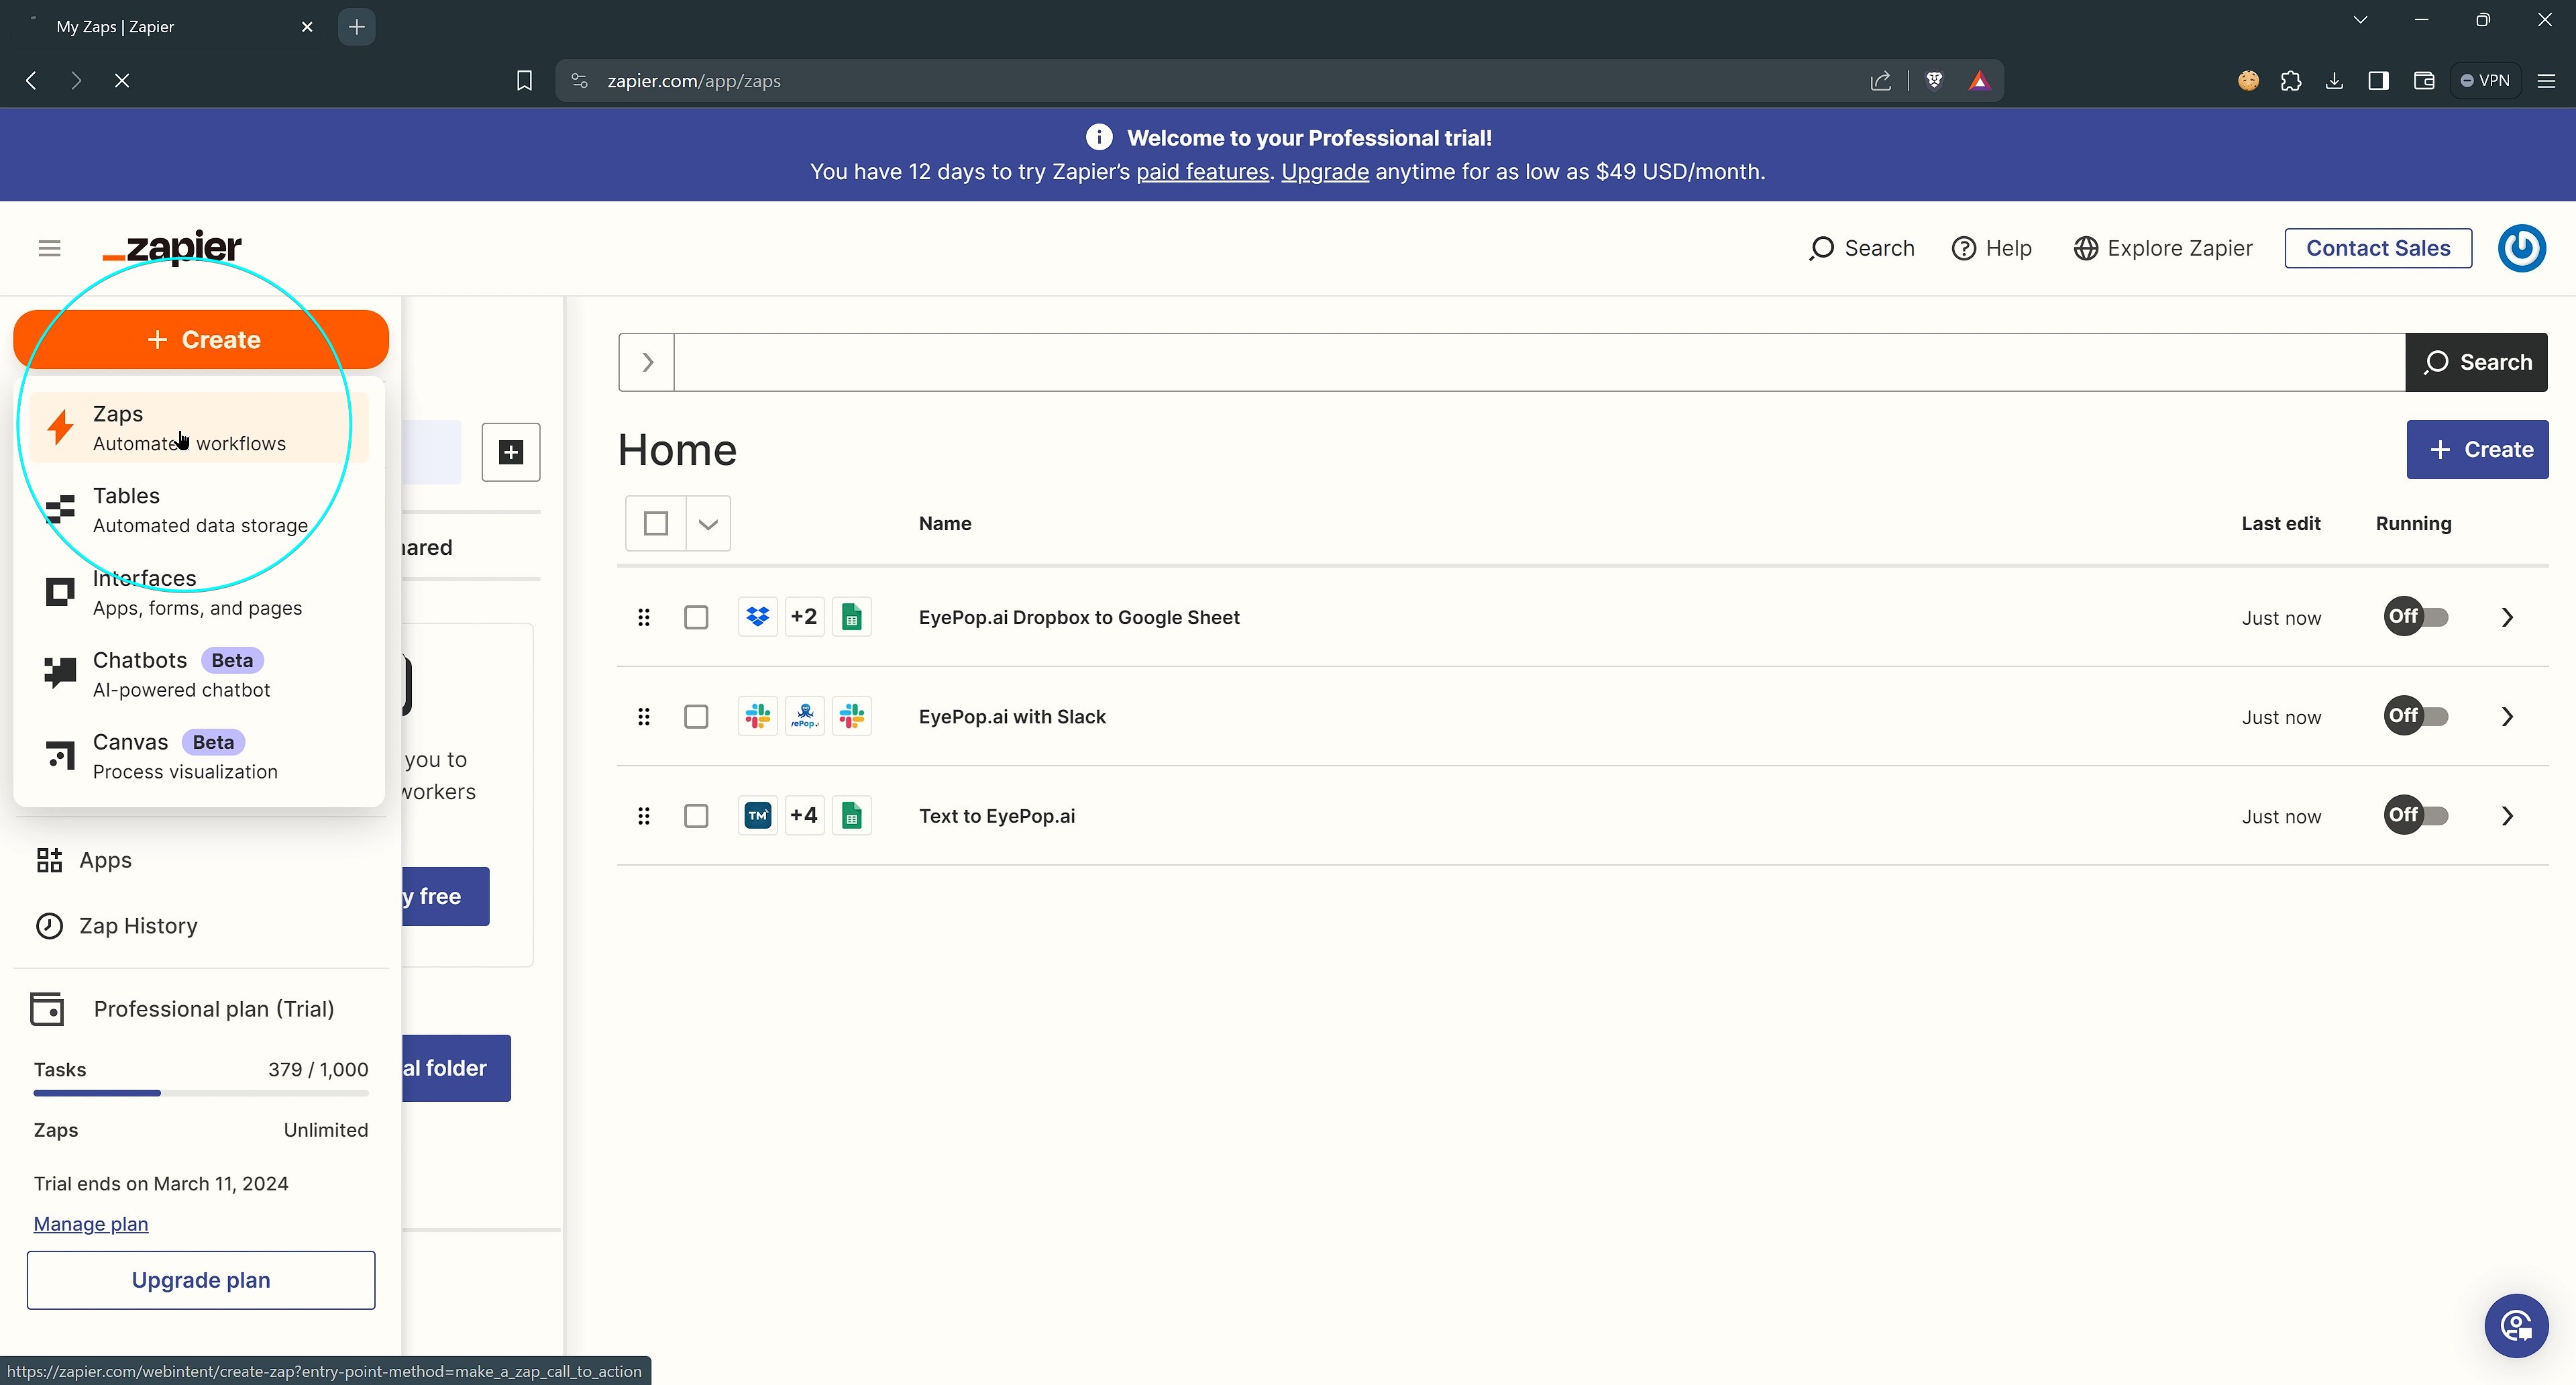Viewport: 2576px width, 1385px height.
Task: Open Explore Zapier
Action: point(2162,247)
